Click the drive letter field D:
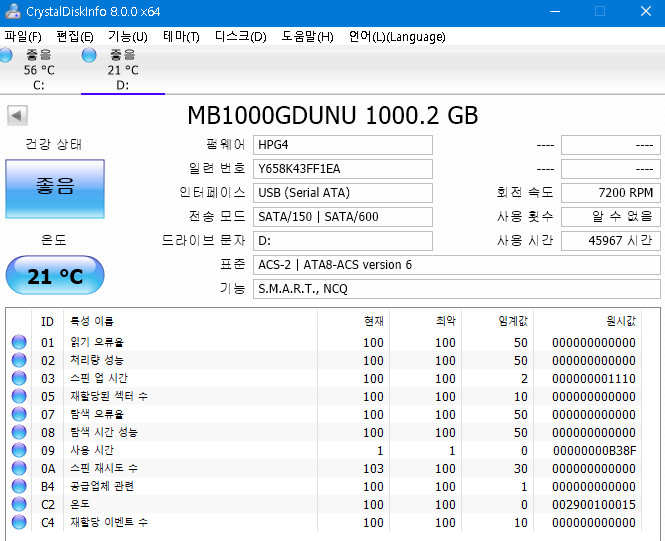 (x=343, y=241)
